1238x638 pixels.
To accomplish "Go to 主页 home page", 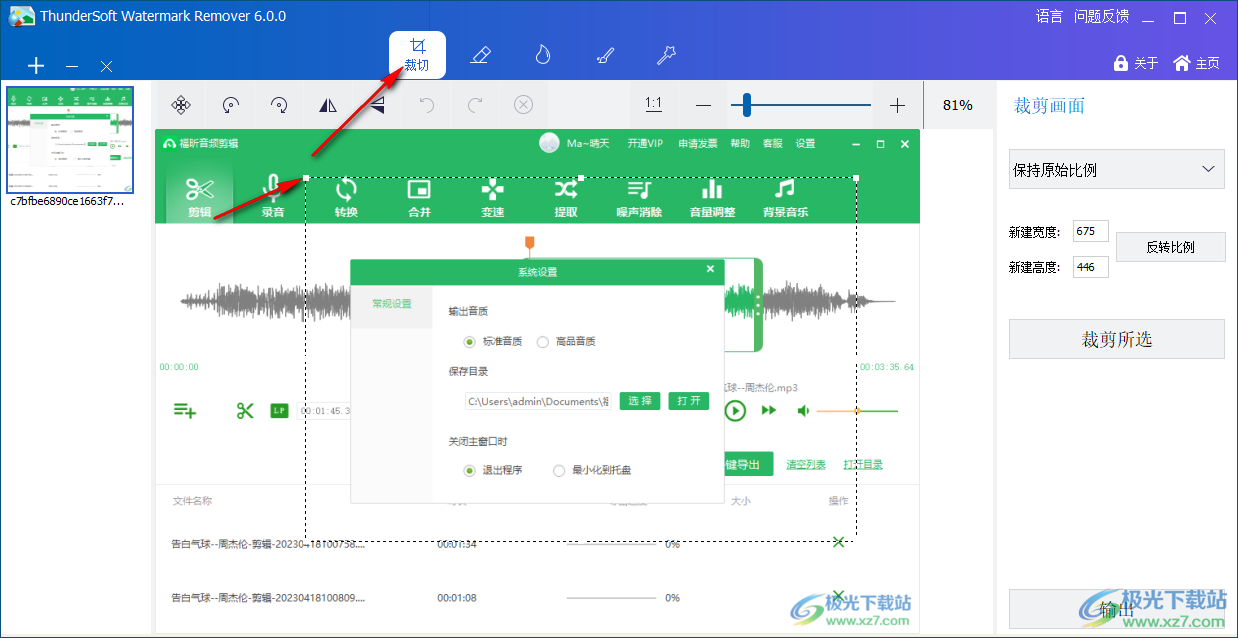I will [1196, 63].
